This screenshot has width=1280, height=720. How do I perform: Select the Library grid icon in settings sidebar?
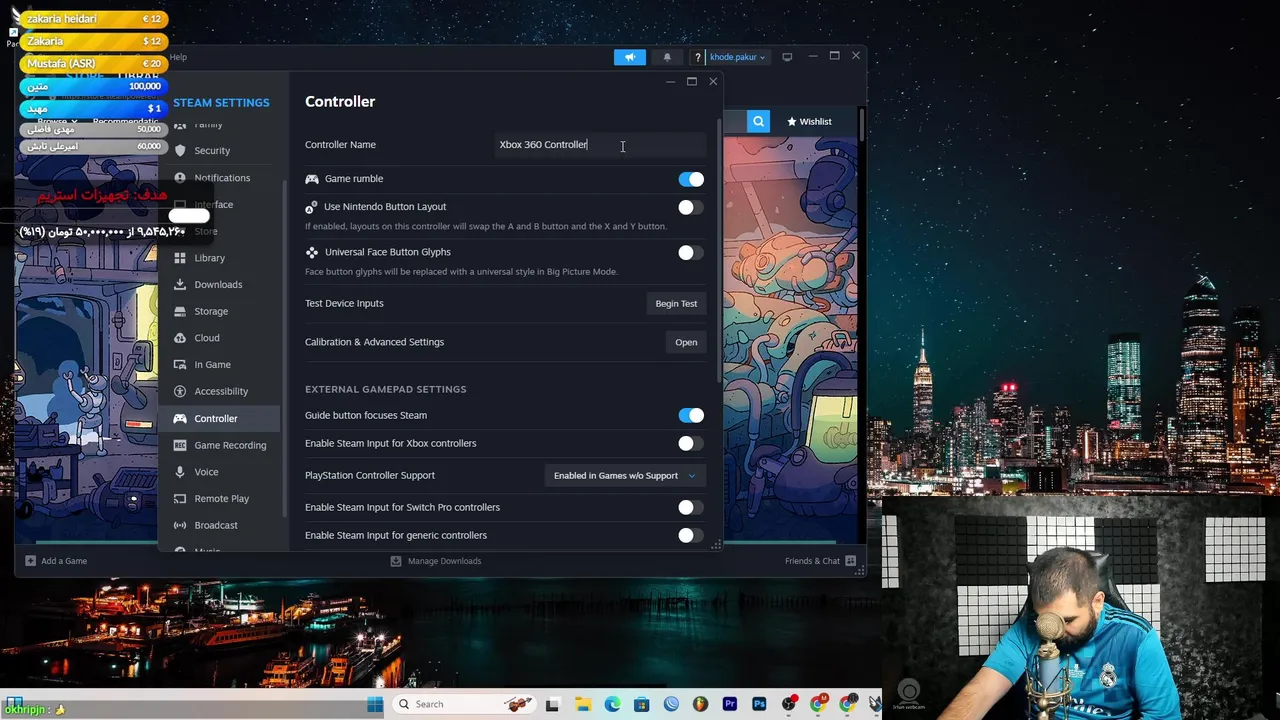pos(180,257)
